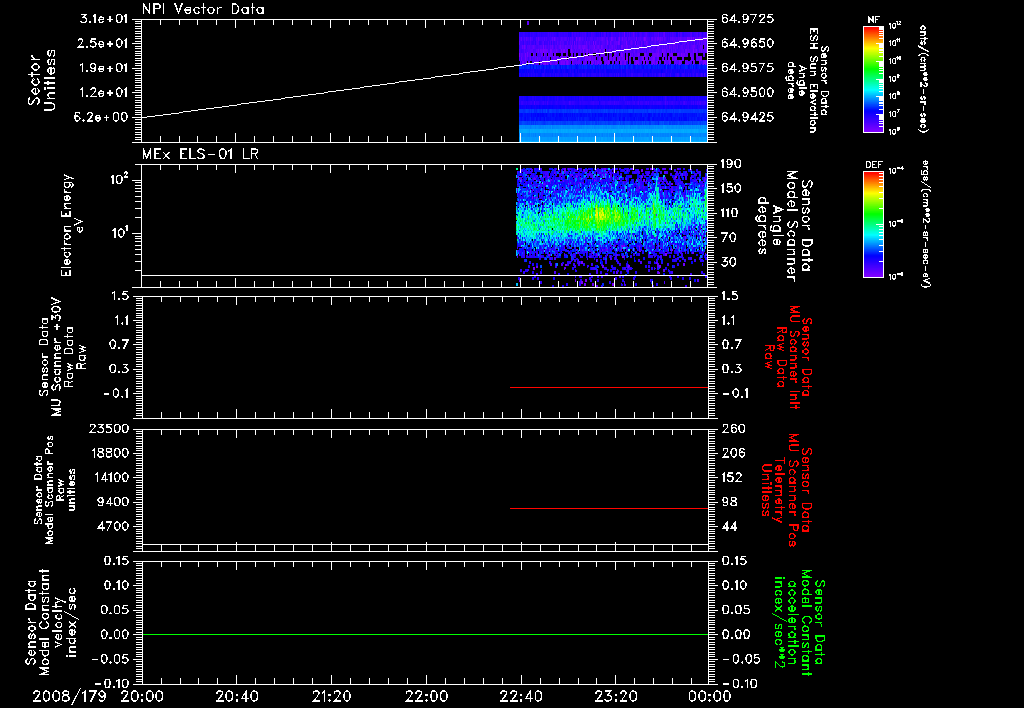
Task: Click the 18800 scanner position value
Action: click(x=108, y=453)
